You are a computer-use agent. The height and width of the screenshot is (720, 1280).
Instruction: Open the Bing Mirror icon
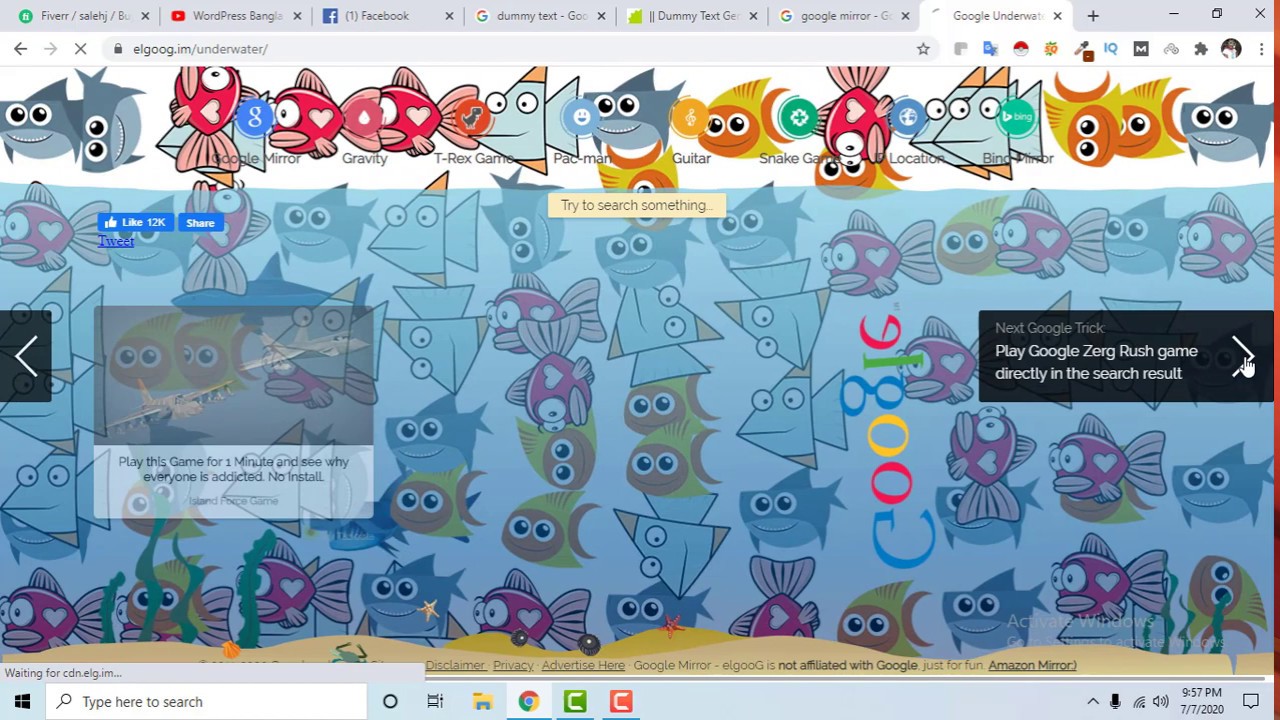(x=1017, y=118)
